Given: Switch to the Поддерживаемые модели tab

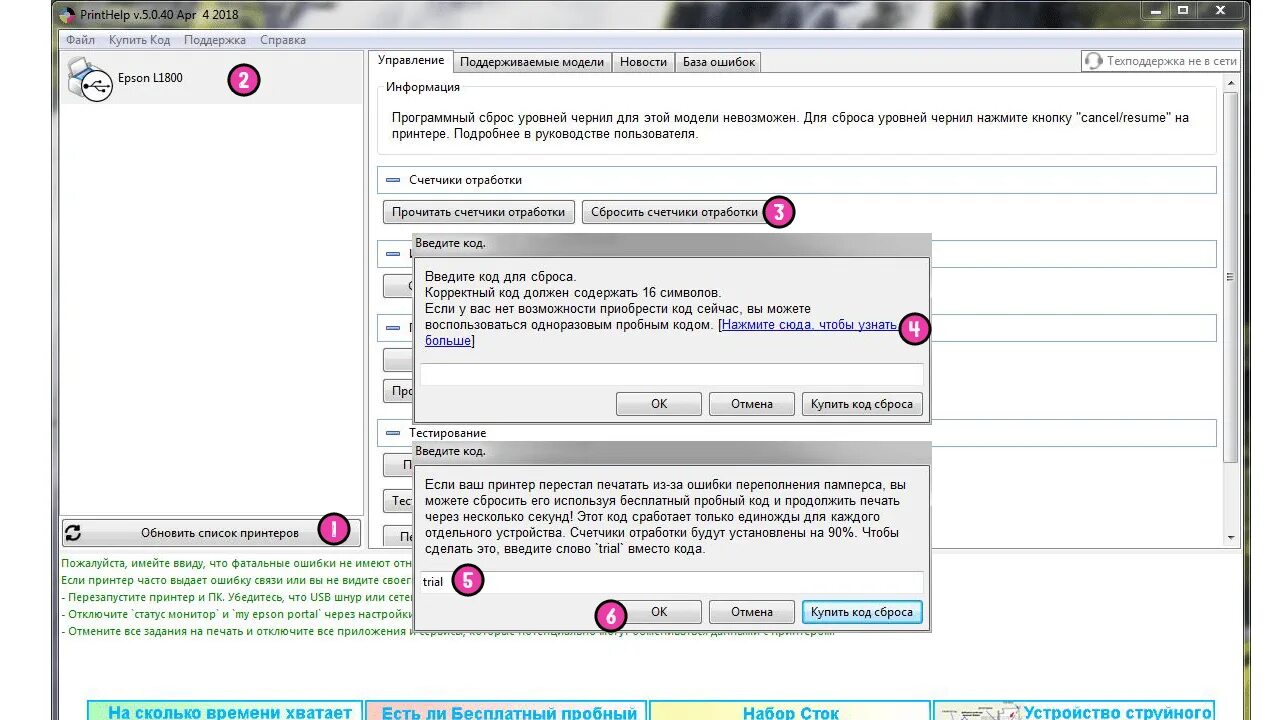Looking at the screenshot, I should coord(532,62).
